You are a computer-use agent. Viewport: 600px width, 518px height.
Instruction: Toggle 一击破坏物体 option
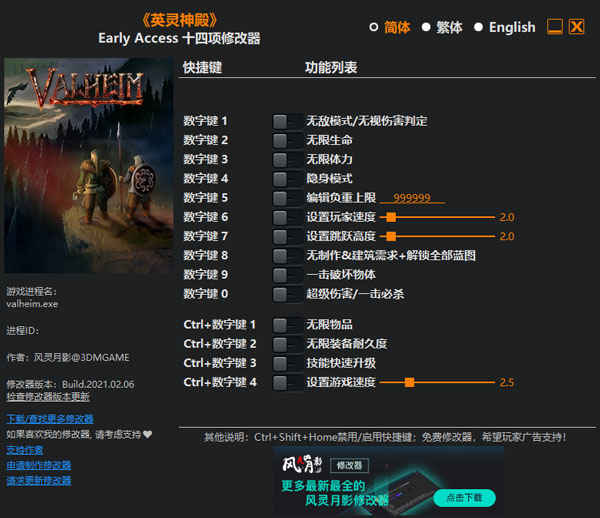click(x=287, y=274)
